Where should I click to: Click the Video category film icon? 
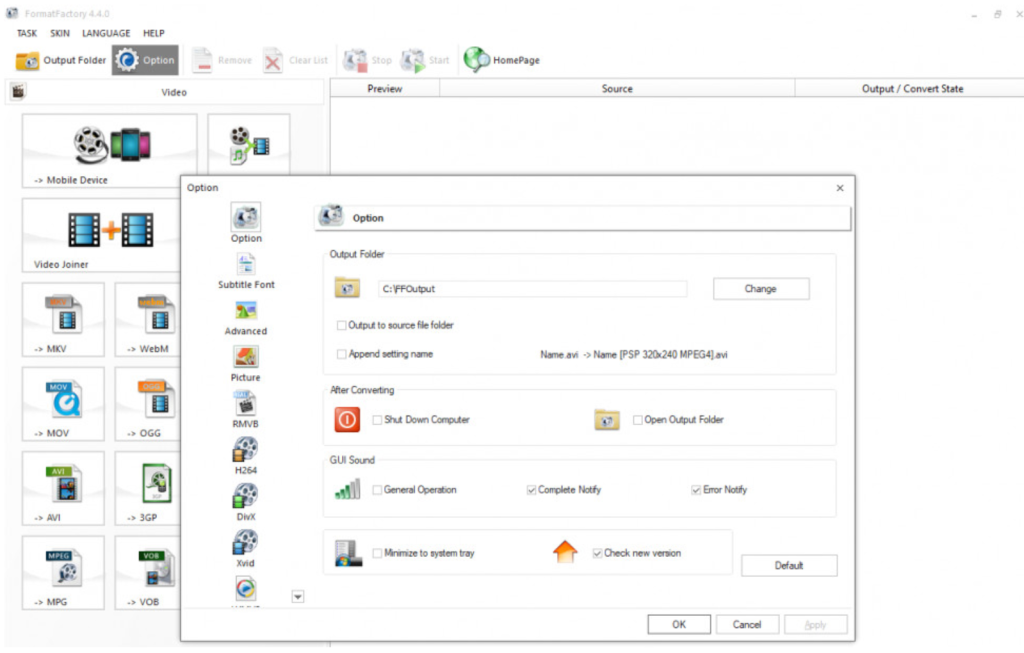(18, 91)
